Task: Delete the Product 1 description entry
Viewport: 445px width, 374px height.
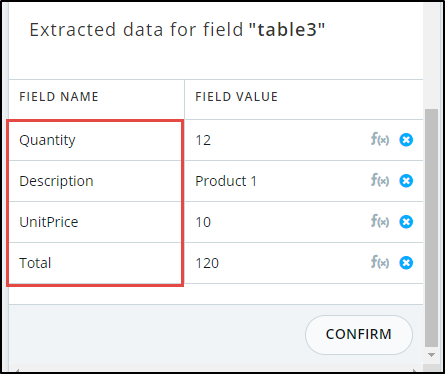Action: click(406, 181)
